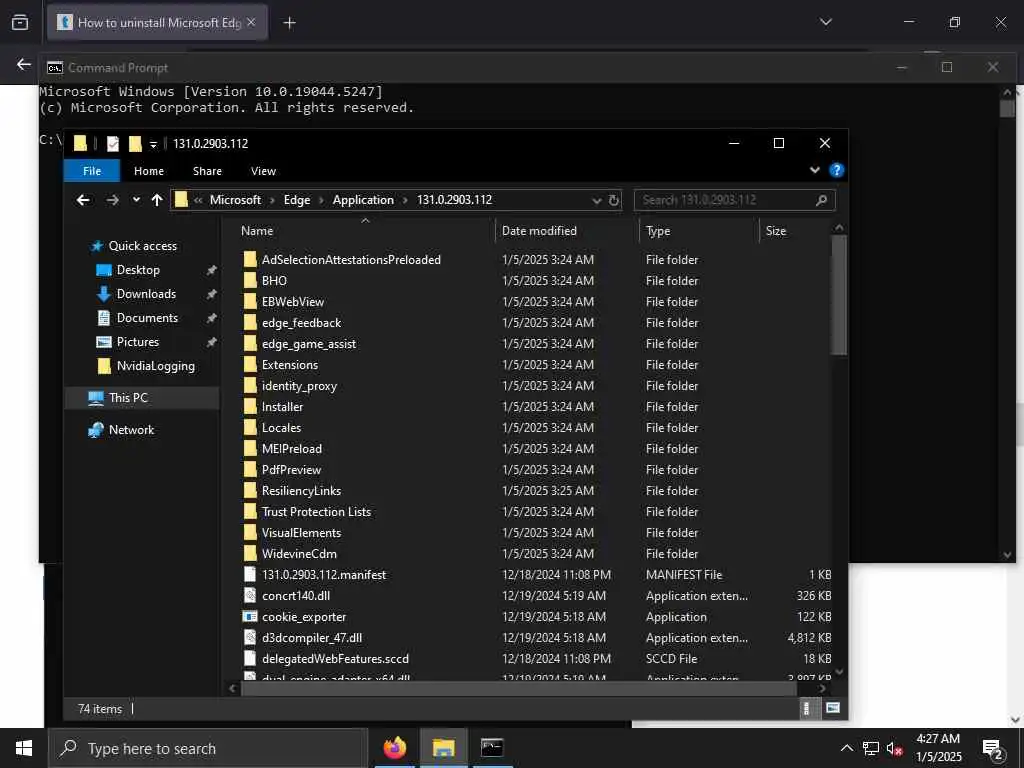Open recent locations dropdown arrow
This screenshot has width=1024, height=768.
click(136, 200)
